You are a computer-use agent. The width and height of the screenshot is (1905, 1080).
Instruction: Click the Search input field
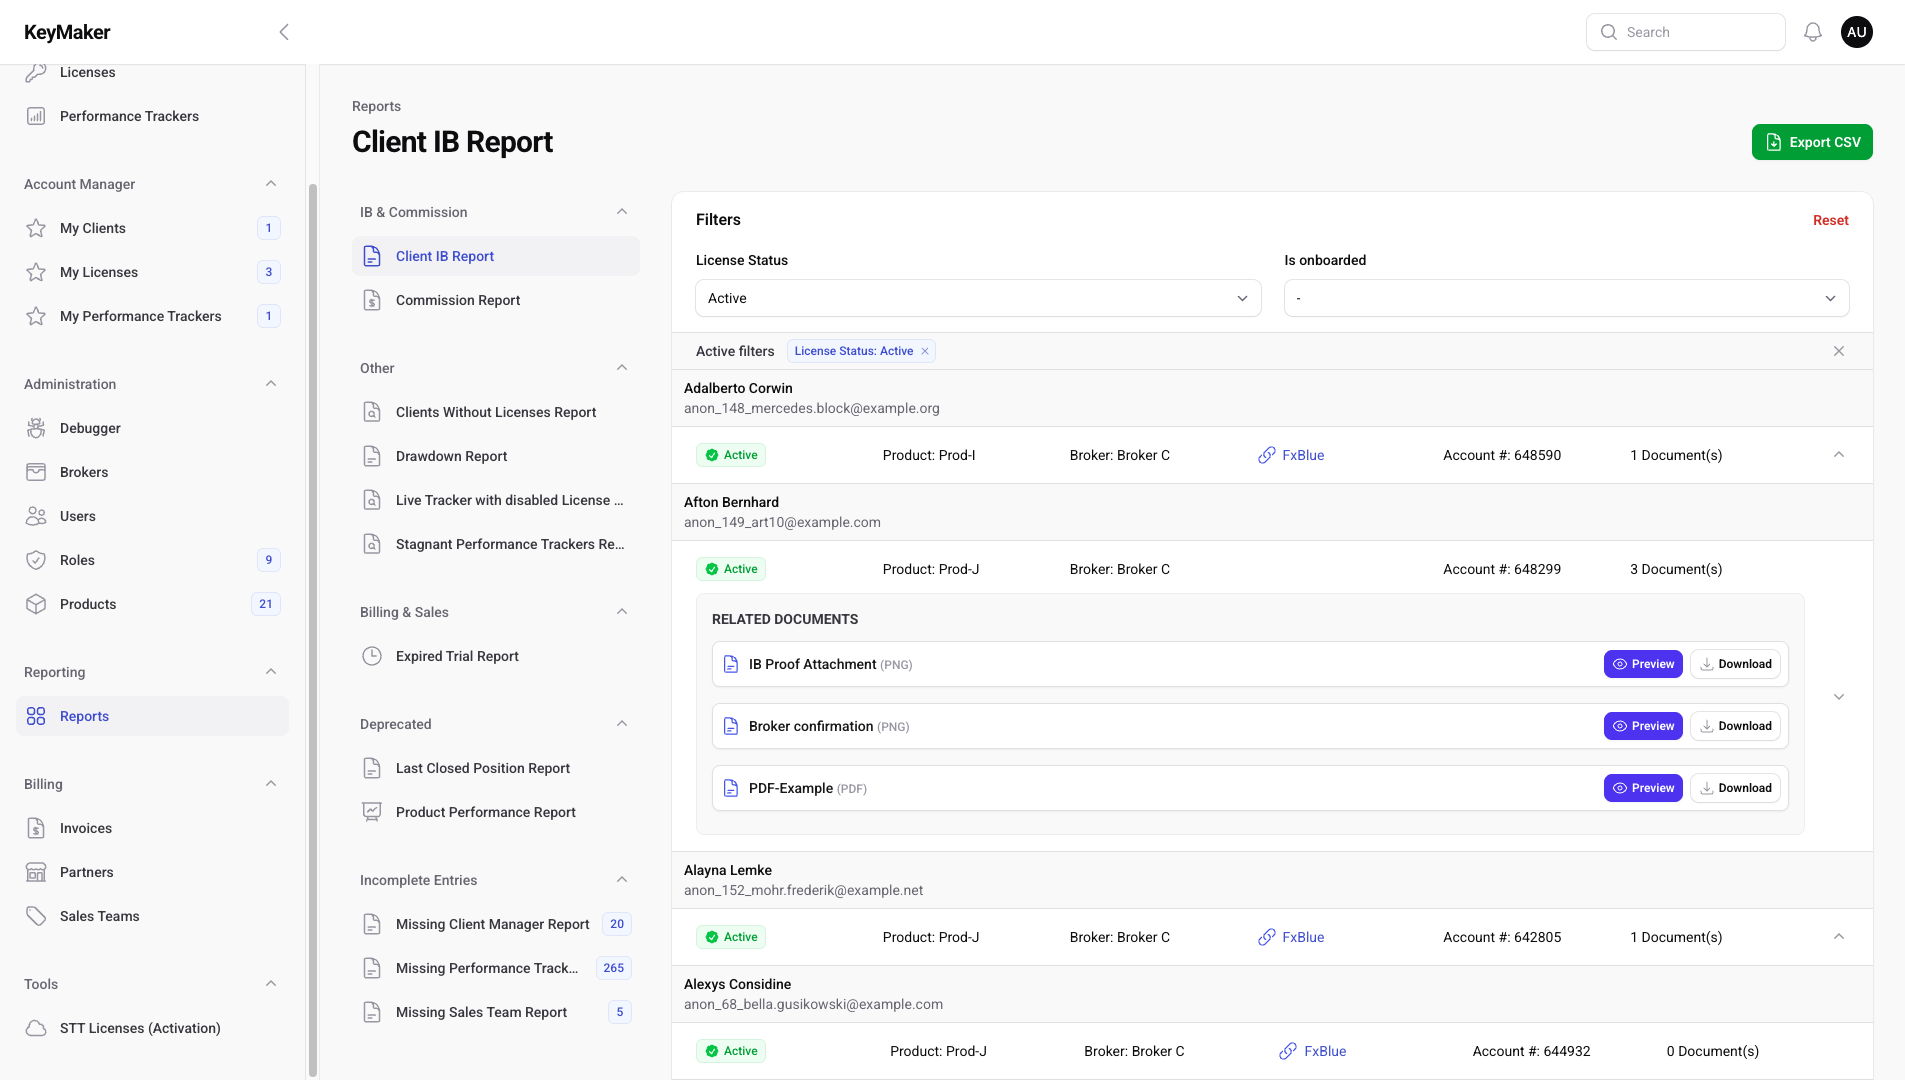1685,32
